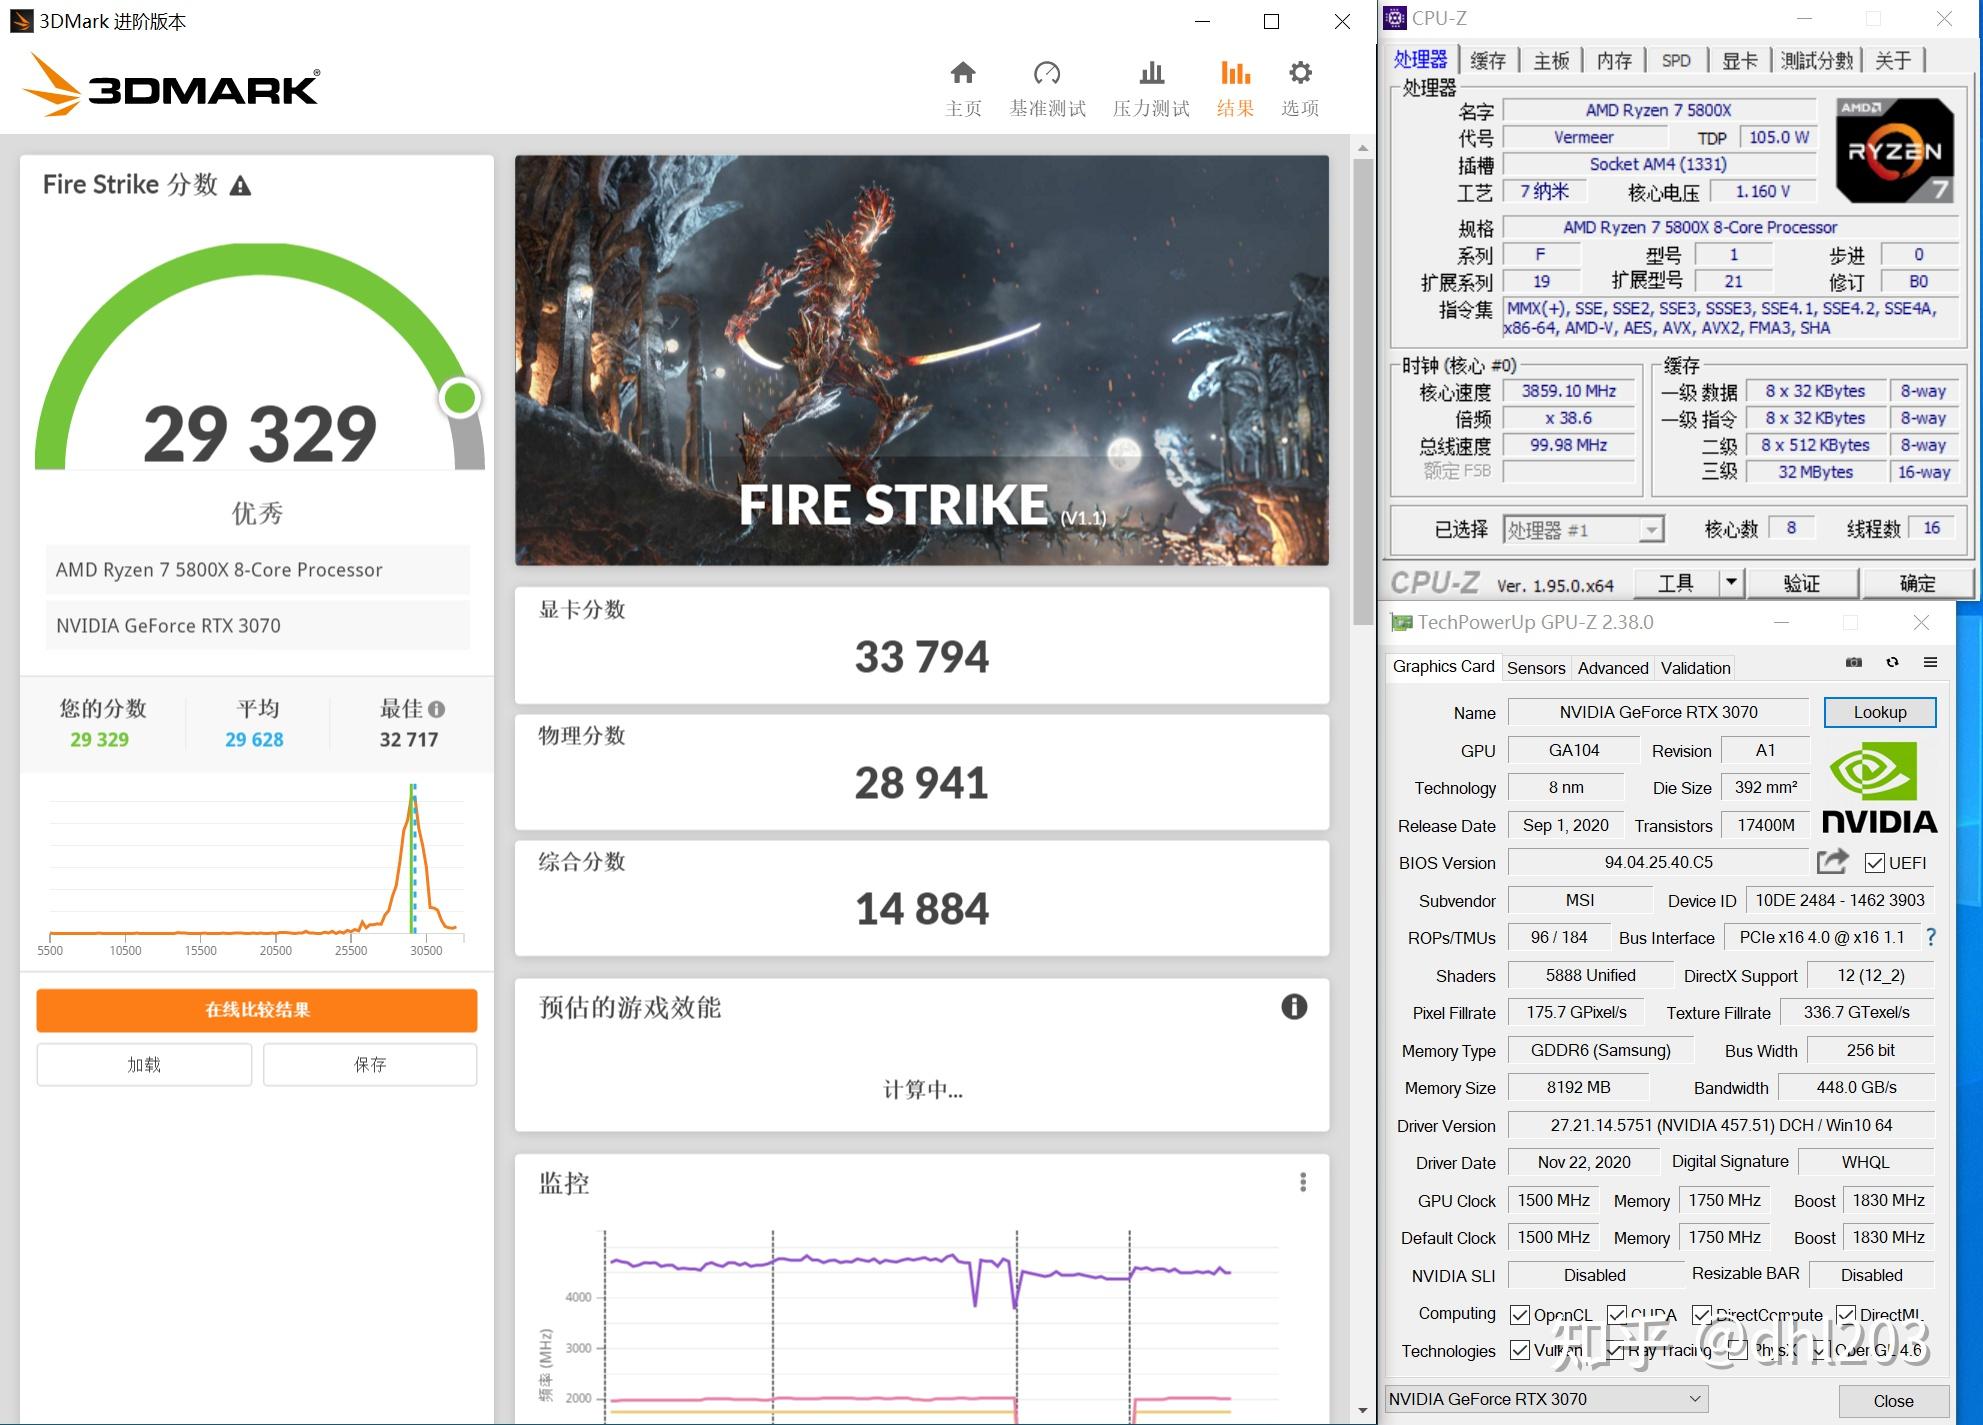Click the green gauge marker on the Fire Strike dial
Viewport: 1983px width, 1425px height.
(460, 397)
